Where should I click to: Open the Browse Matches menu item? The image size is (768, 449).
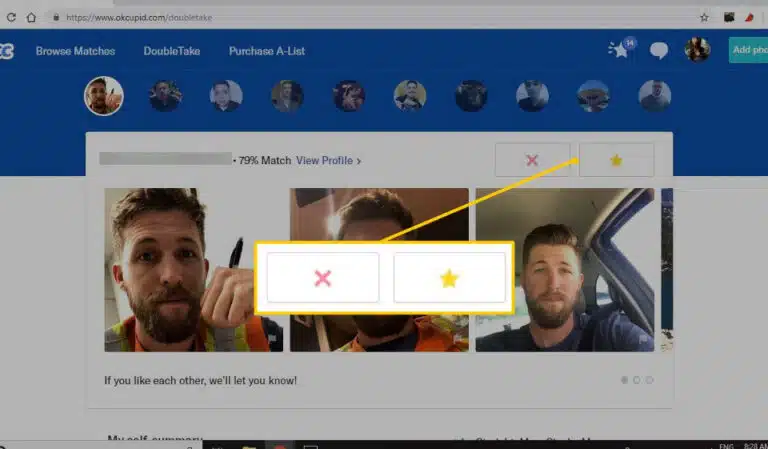pos(75,51)
